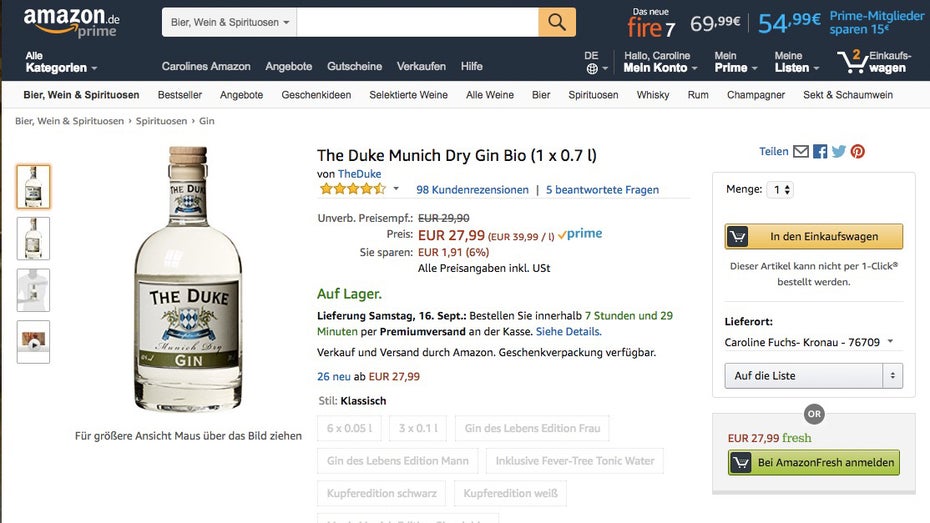Viewport: 930px width, 523px height.
Task: Share product on Pinterest
Action: tap(858, 152)
